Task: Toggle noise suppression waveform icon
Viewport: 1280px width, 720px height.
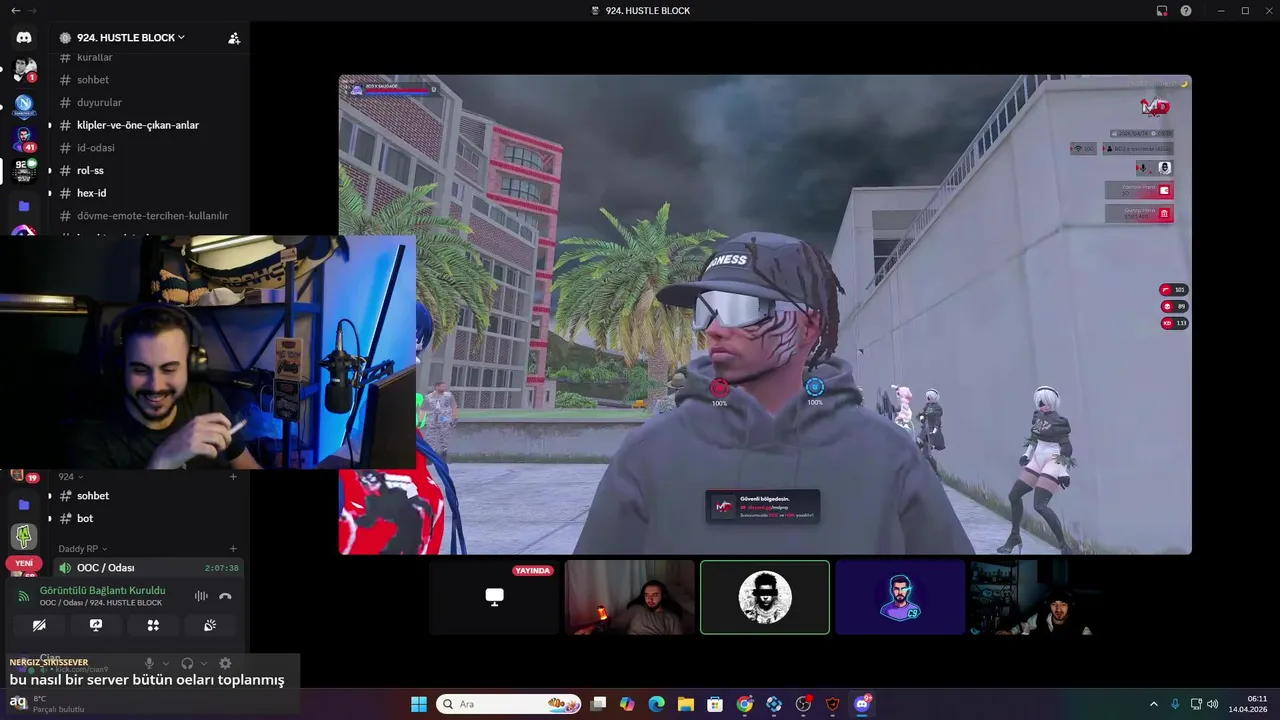Action: (201, 596)
